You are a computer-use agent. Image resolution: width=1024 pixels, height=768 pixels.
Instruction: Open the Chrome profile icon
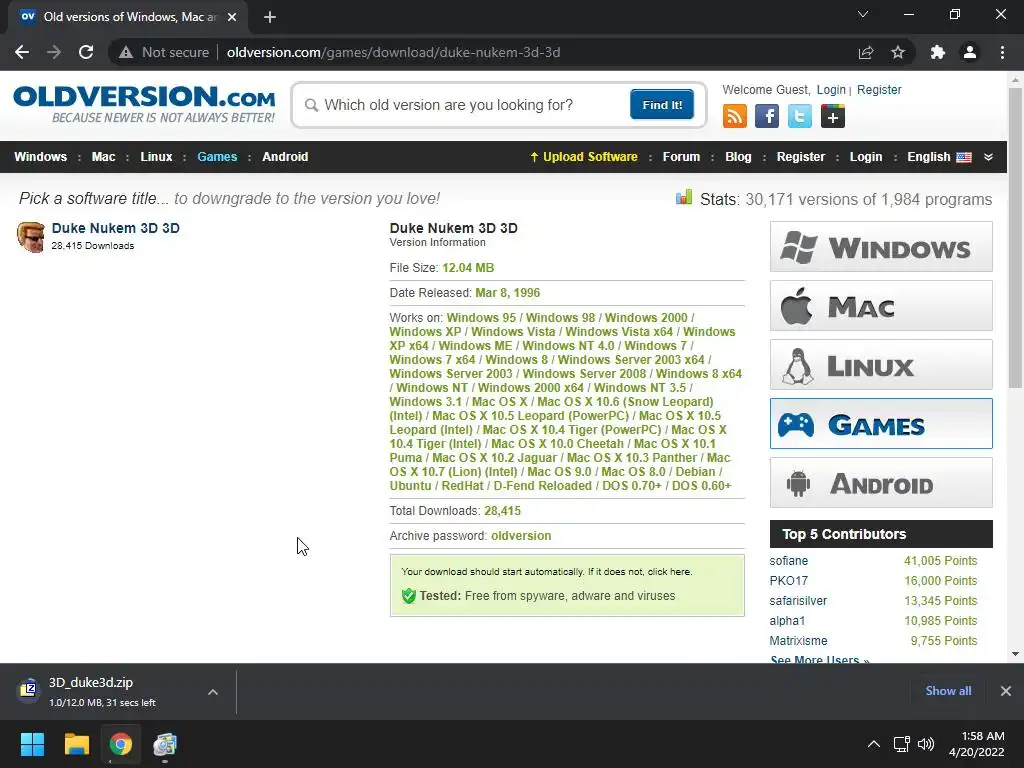(x=970, y=52)
